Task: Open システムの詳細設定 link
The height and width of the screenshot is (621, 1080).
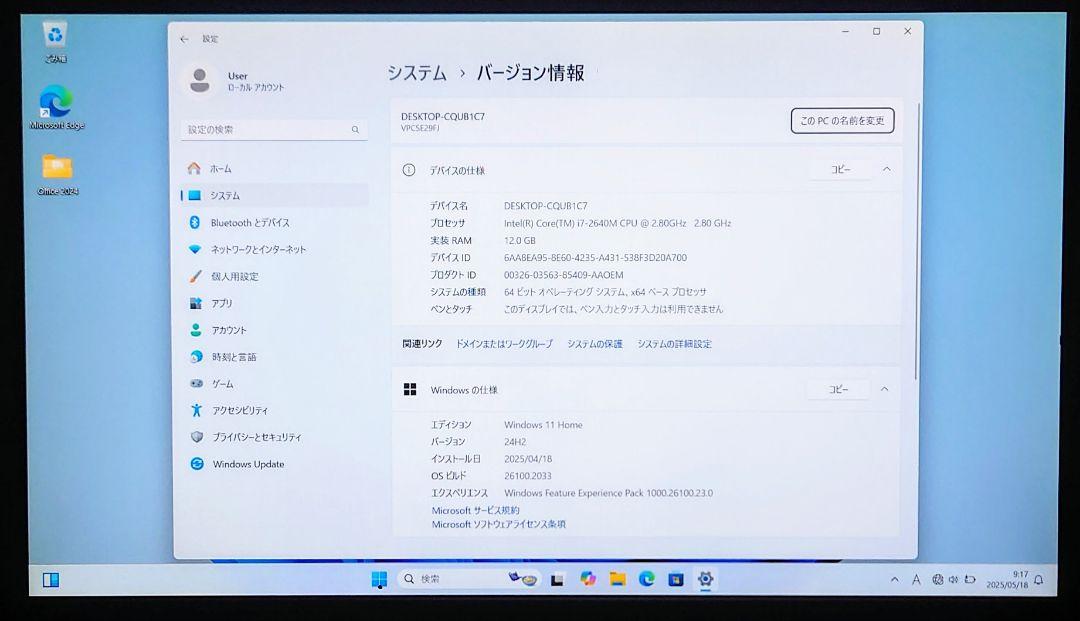Action: pos(674,344)
